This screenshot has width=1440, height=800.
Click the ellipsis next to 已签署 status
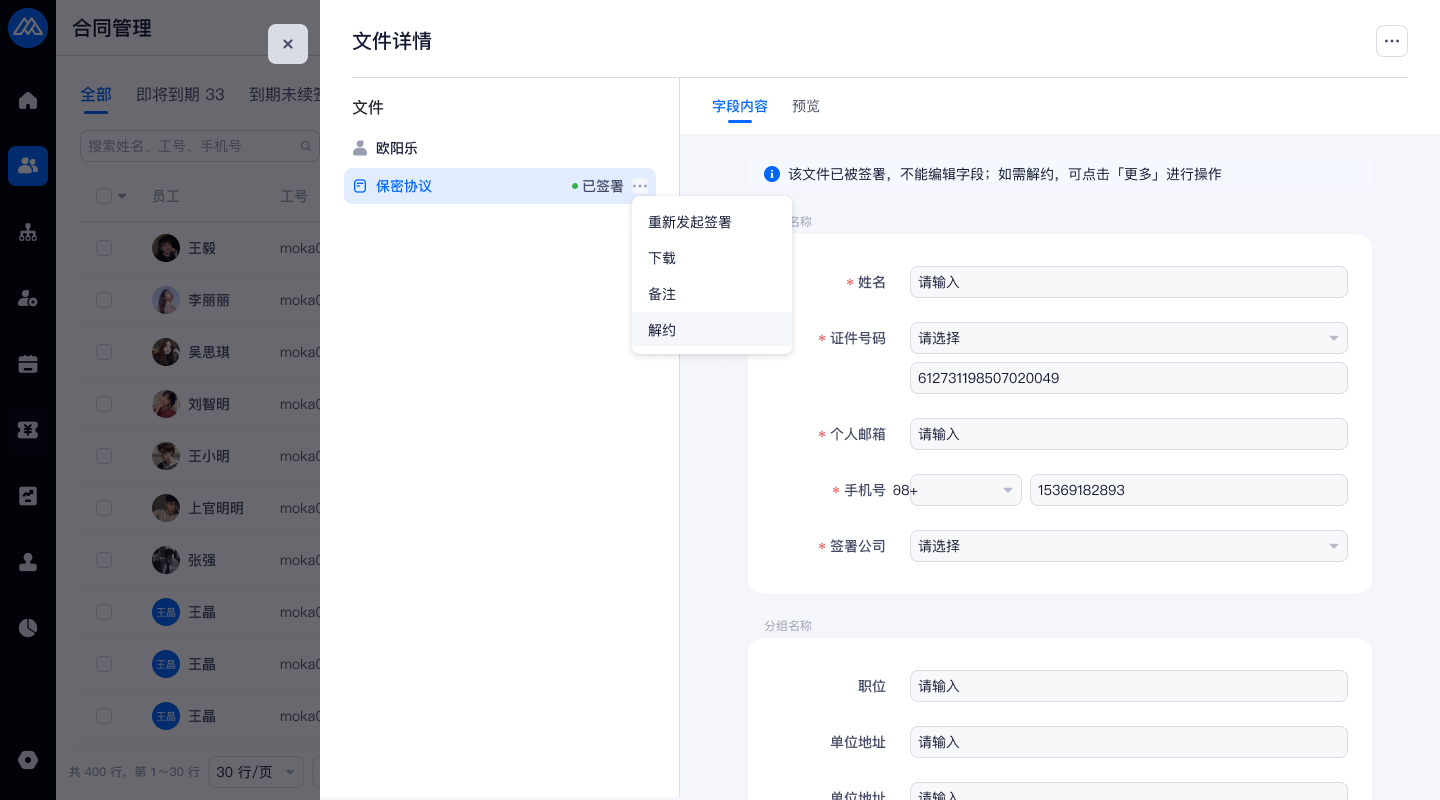click(640, 186)
